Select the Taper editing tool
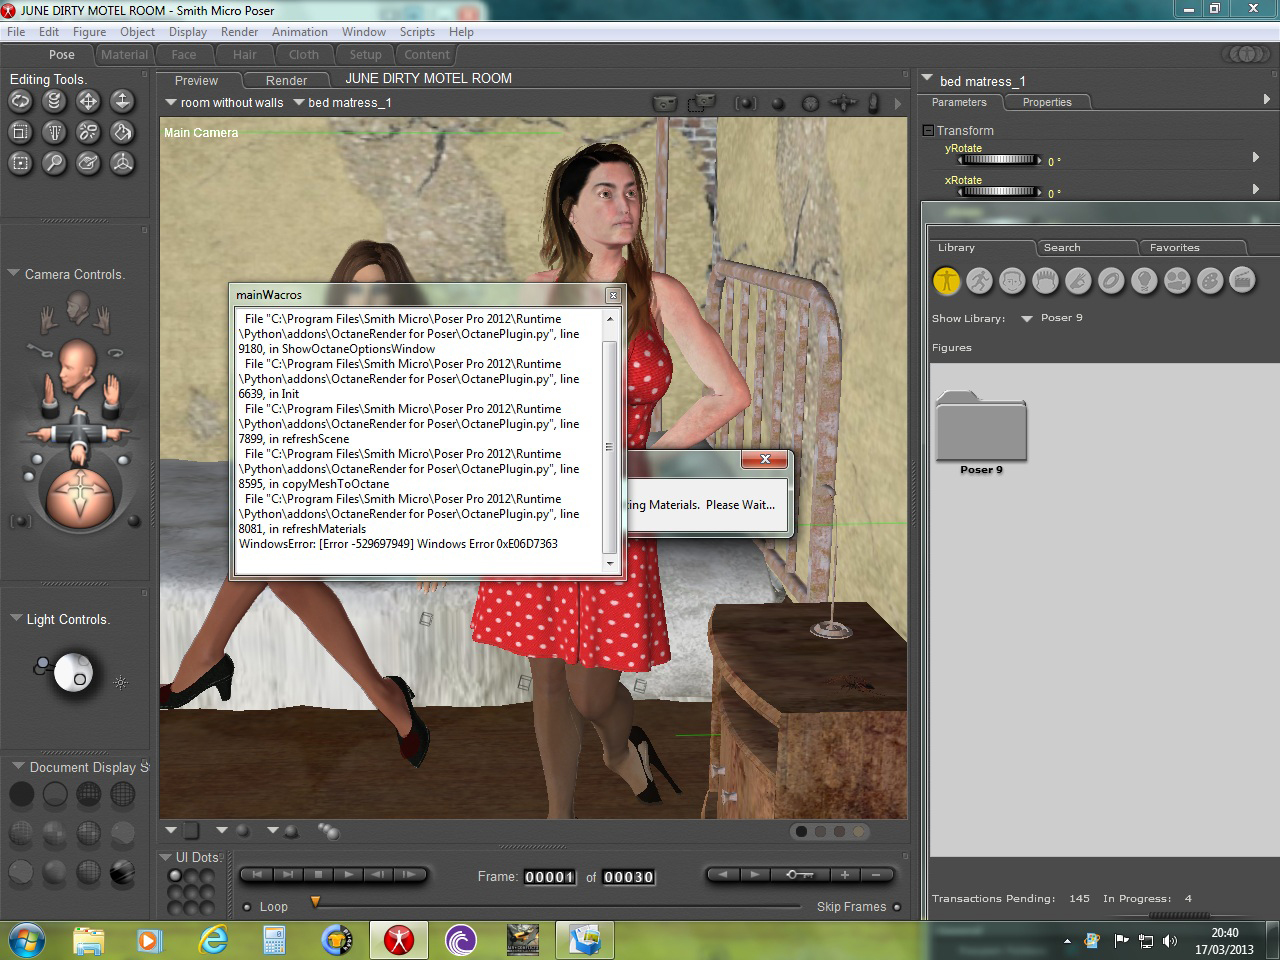This screenshot has height=960, width=1280. point(54,131)
